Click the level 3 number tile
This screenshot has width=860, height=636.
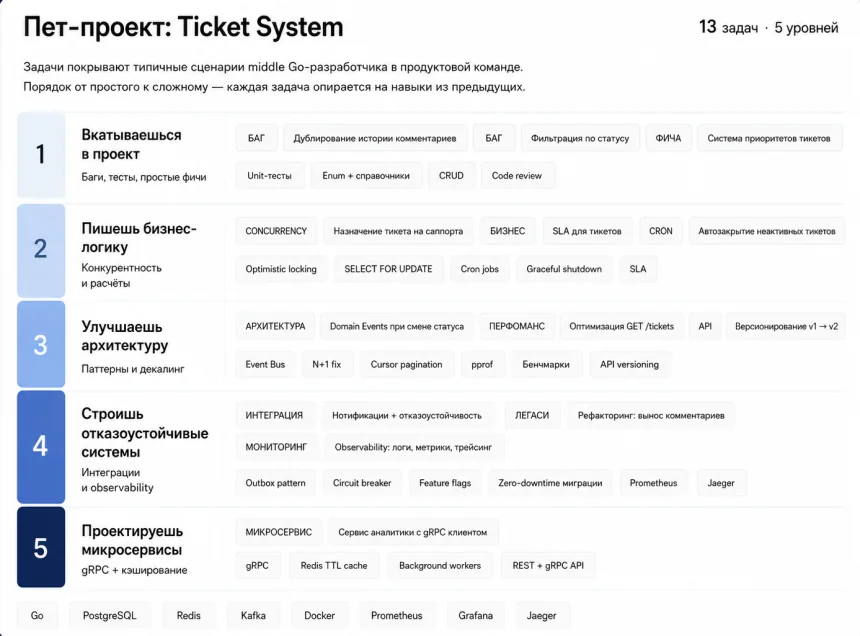click(x=41, y=344)
